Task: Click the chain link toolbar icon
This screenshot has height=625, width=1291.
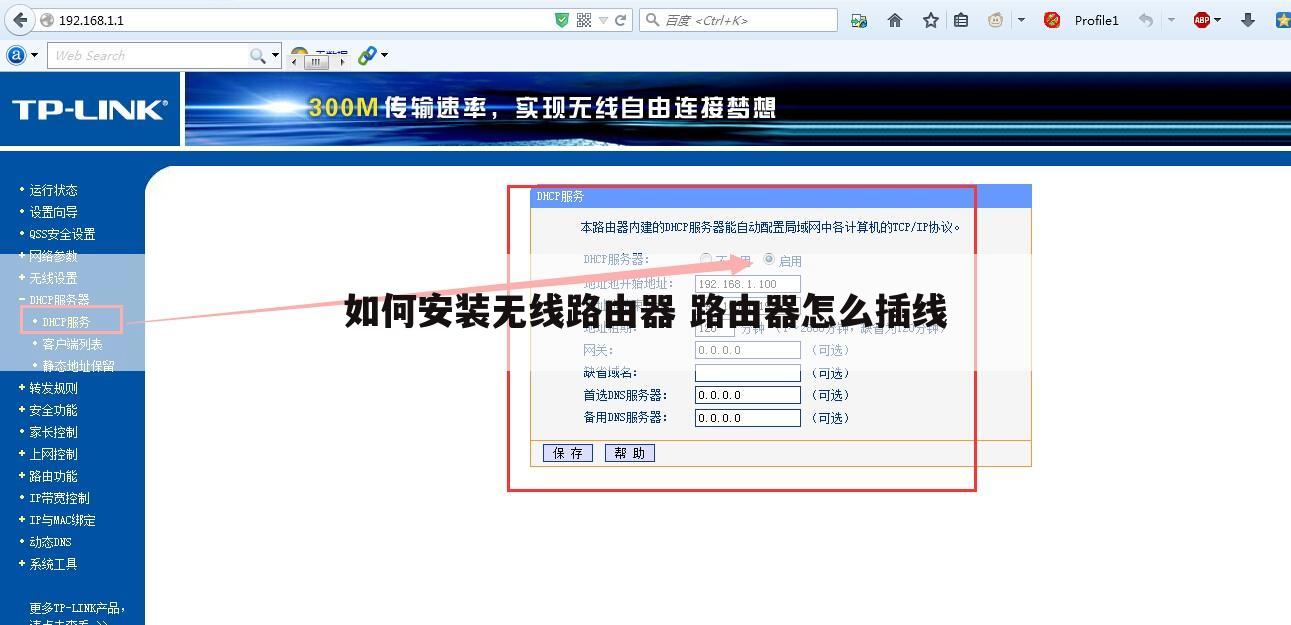Action: click(367, 56)
